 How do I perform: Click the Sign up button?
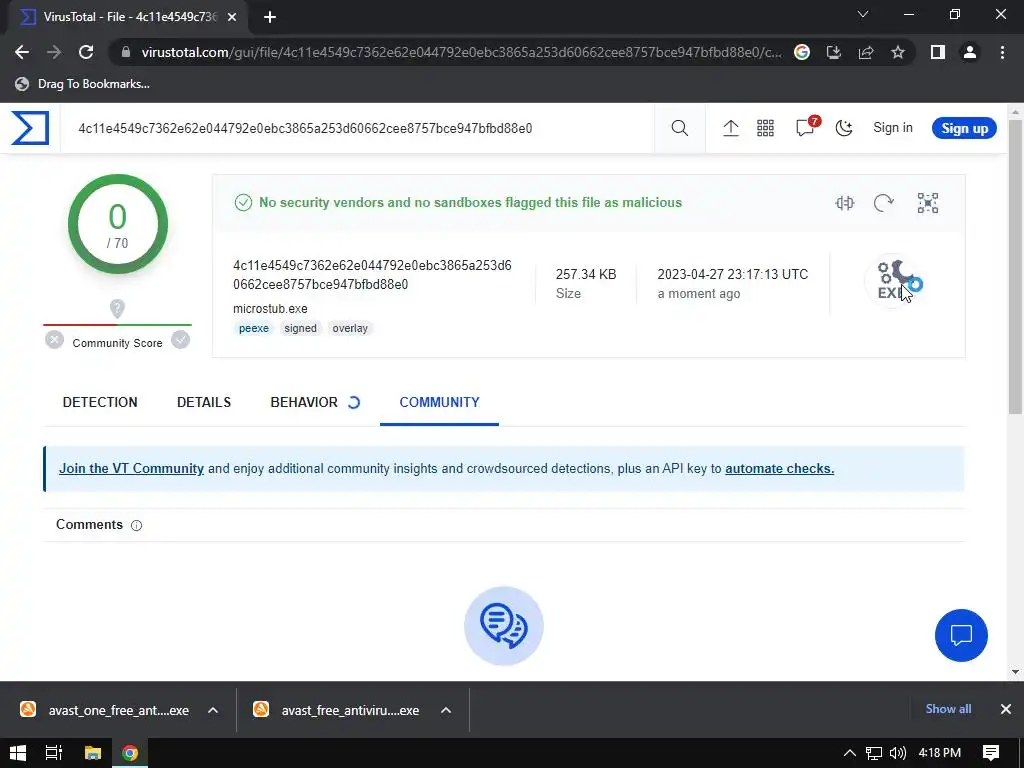(964, 128)
